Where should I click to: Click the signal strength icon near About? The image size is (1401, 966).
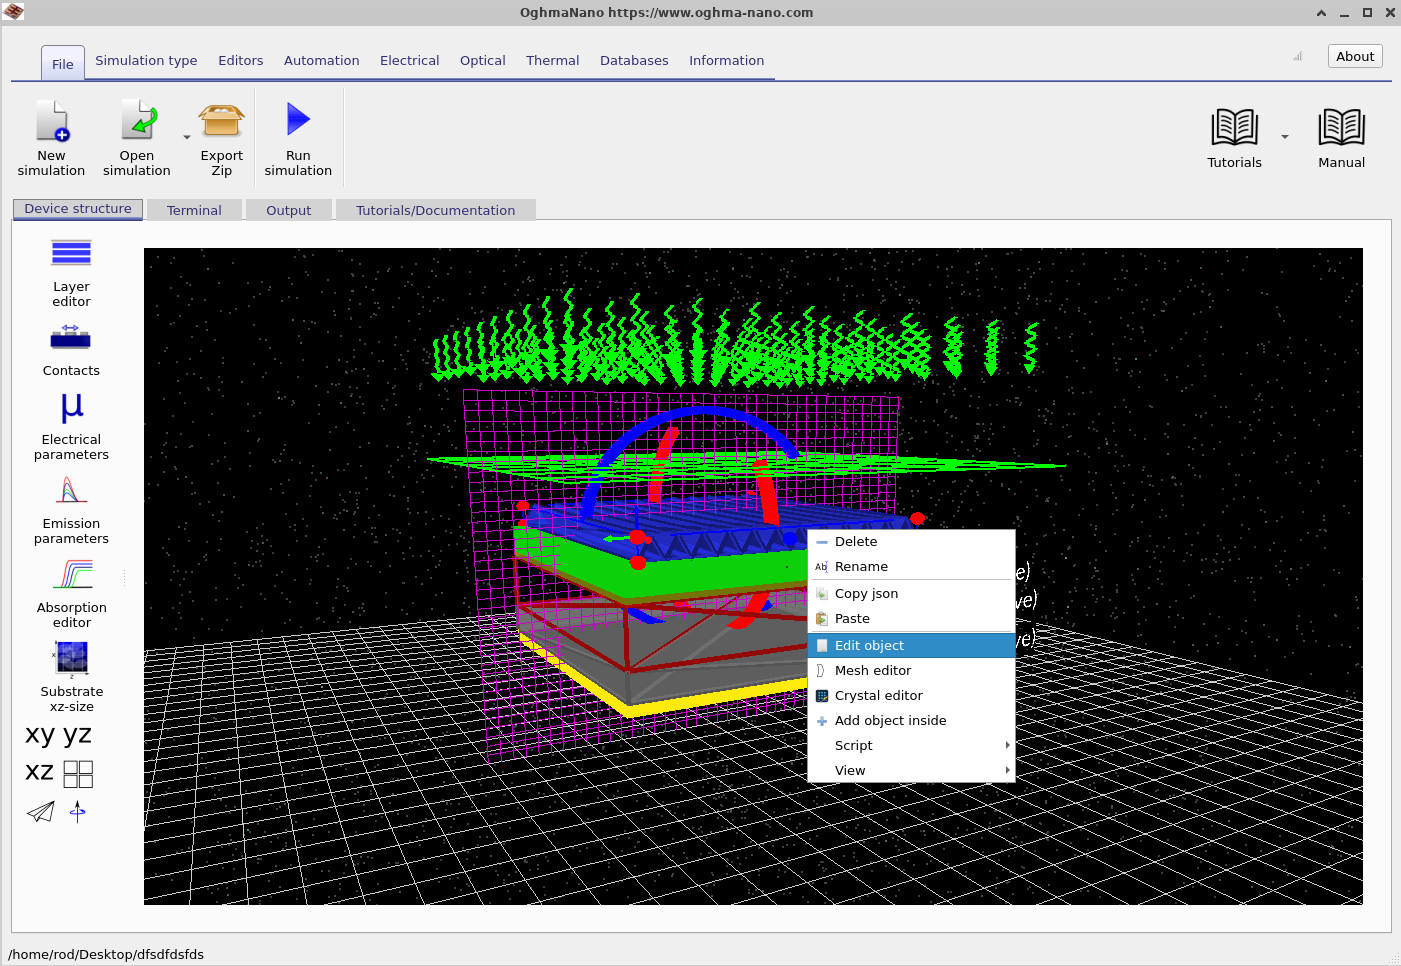point(1297,56)
